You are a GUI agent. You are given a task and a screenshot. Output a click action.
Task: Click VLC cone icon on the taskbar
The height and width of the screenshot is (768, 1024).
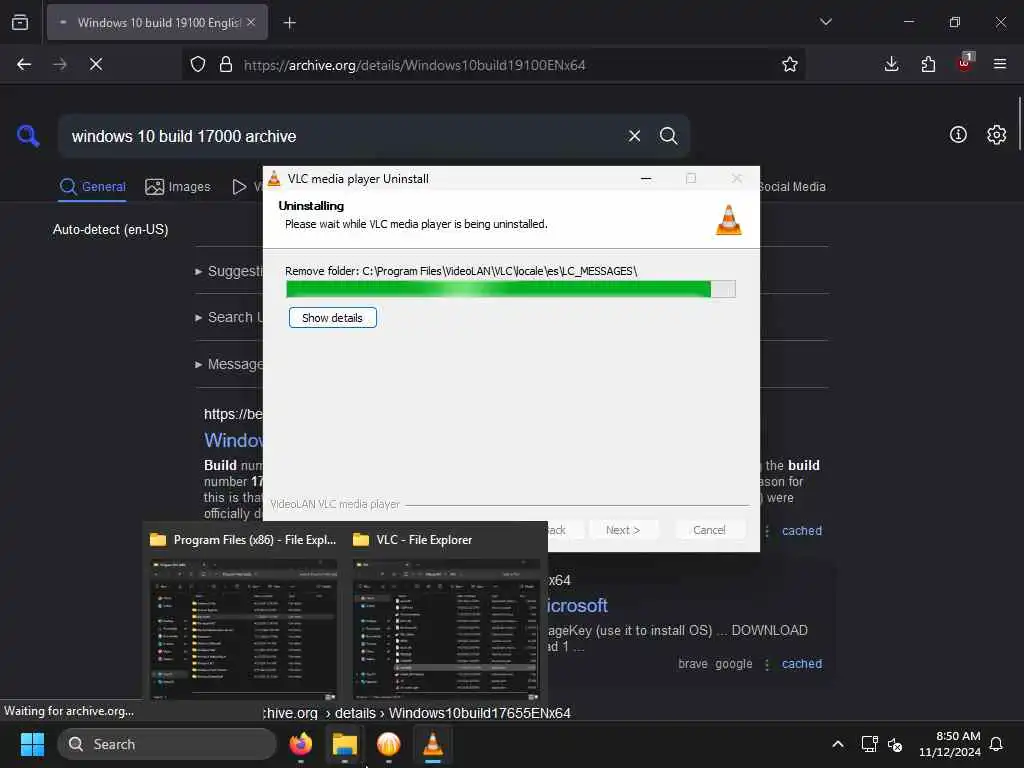[432, 744]
